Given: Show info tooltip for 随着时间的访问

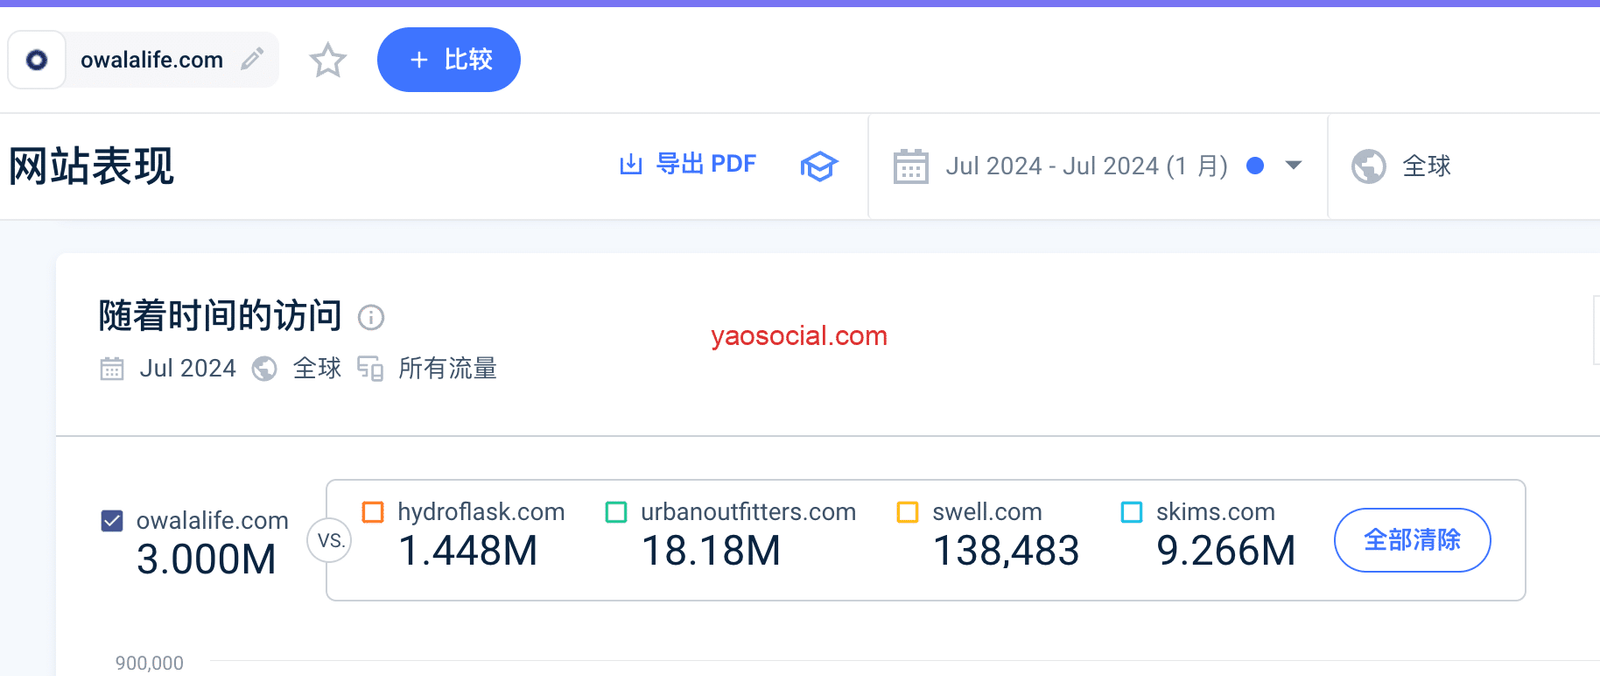Looking at the screenshot, I should click(371, 318).
